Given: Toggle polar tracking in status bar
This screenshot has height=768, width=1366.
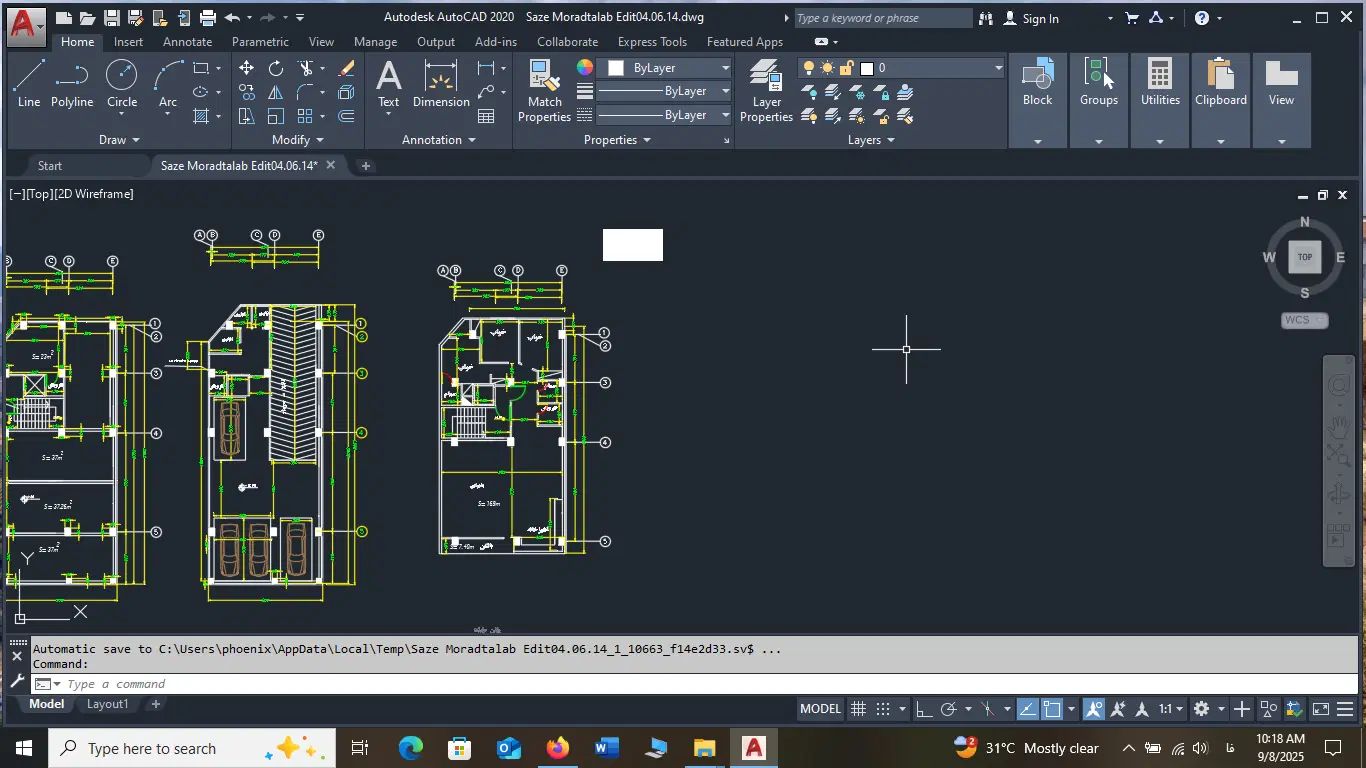Looking at the screenshot, I should click(949, 709).
